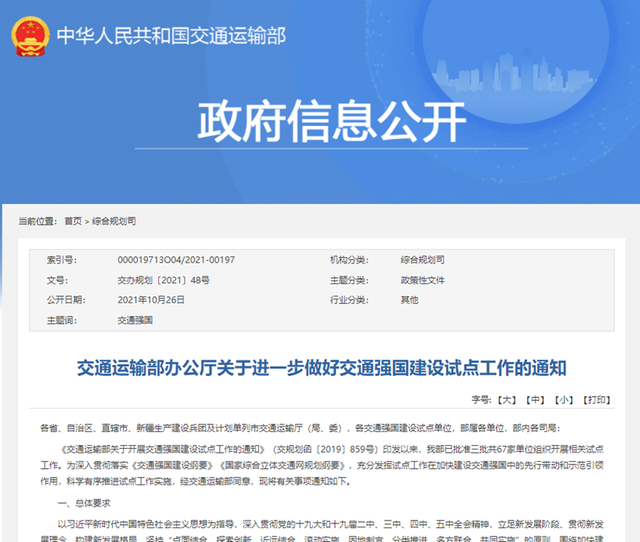The height and width of the screenshot is (542, 640).
Task: Click the 打印 print button
Action: [596, 400]
